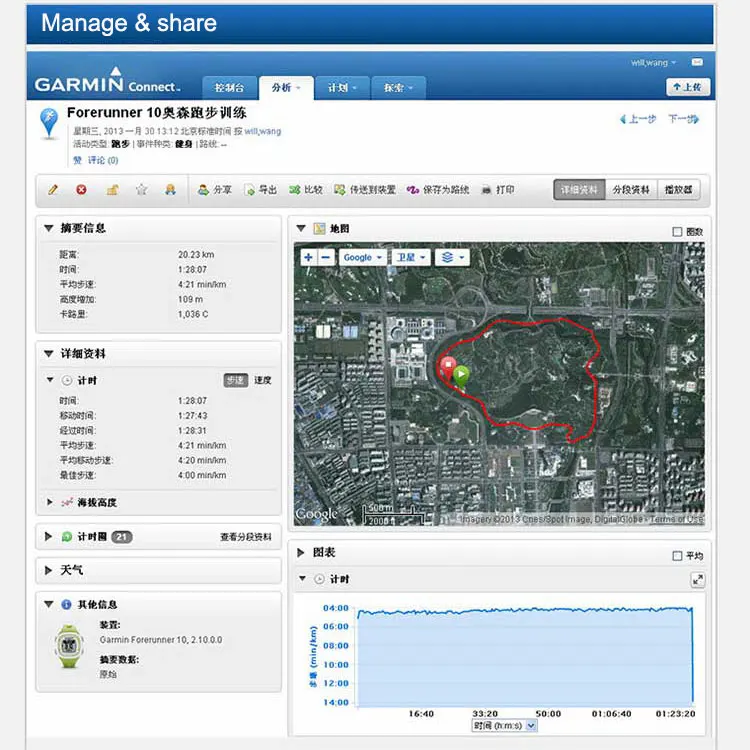
Task: Click the person badge icon in toolbar
Action: (170, 190)
